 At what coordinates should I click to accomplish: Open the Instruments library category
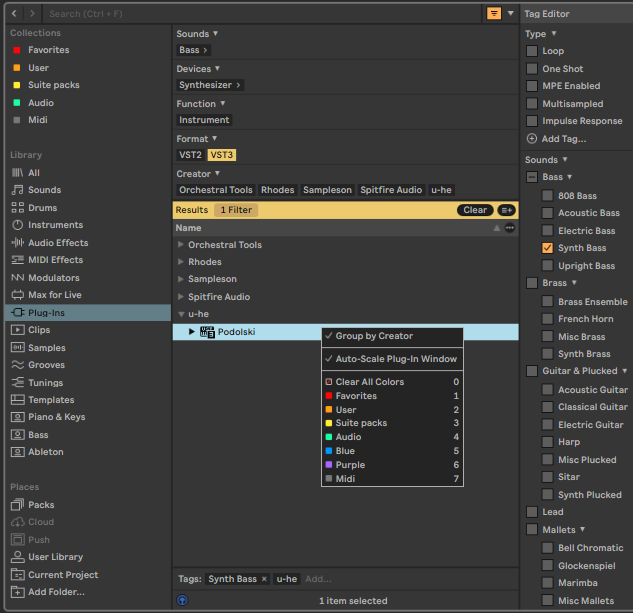click(x=55, y=225)
